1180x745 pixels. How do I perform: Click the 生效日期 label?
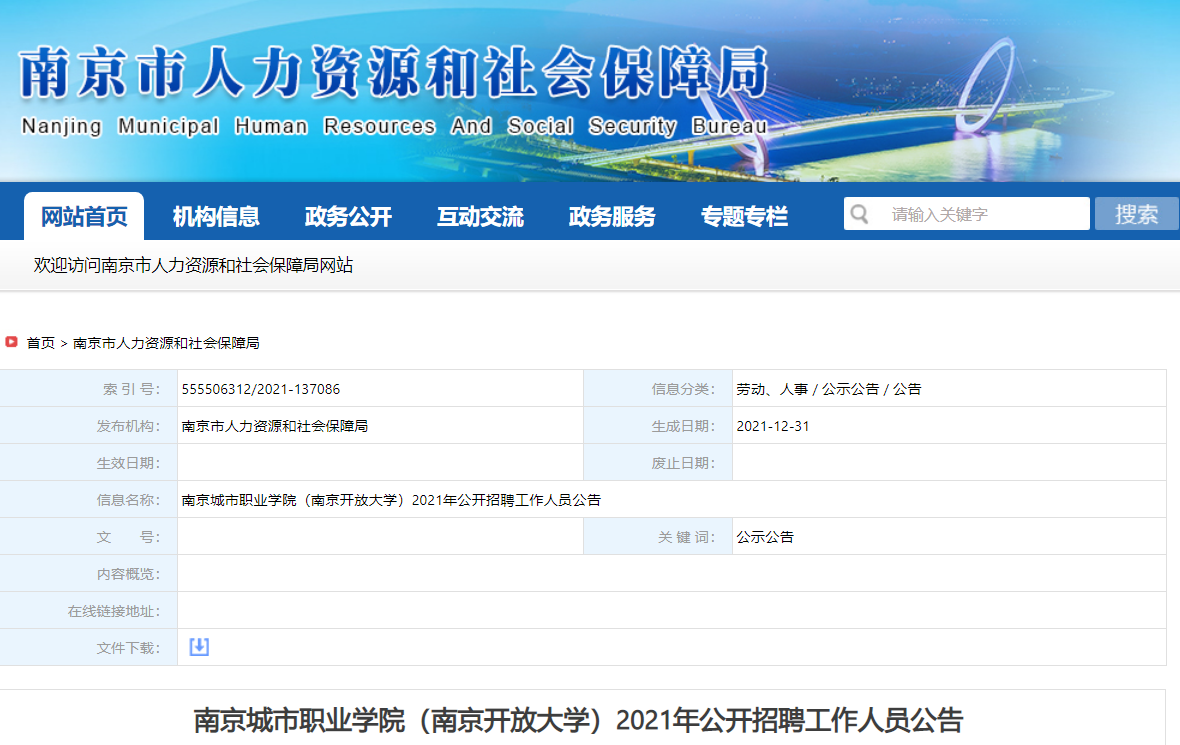point(128,463)
